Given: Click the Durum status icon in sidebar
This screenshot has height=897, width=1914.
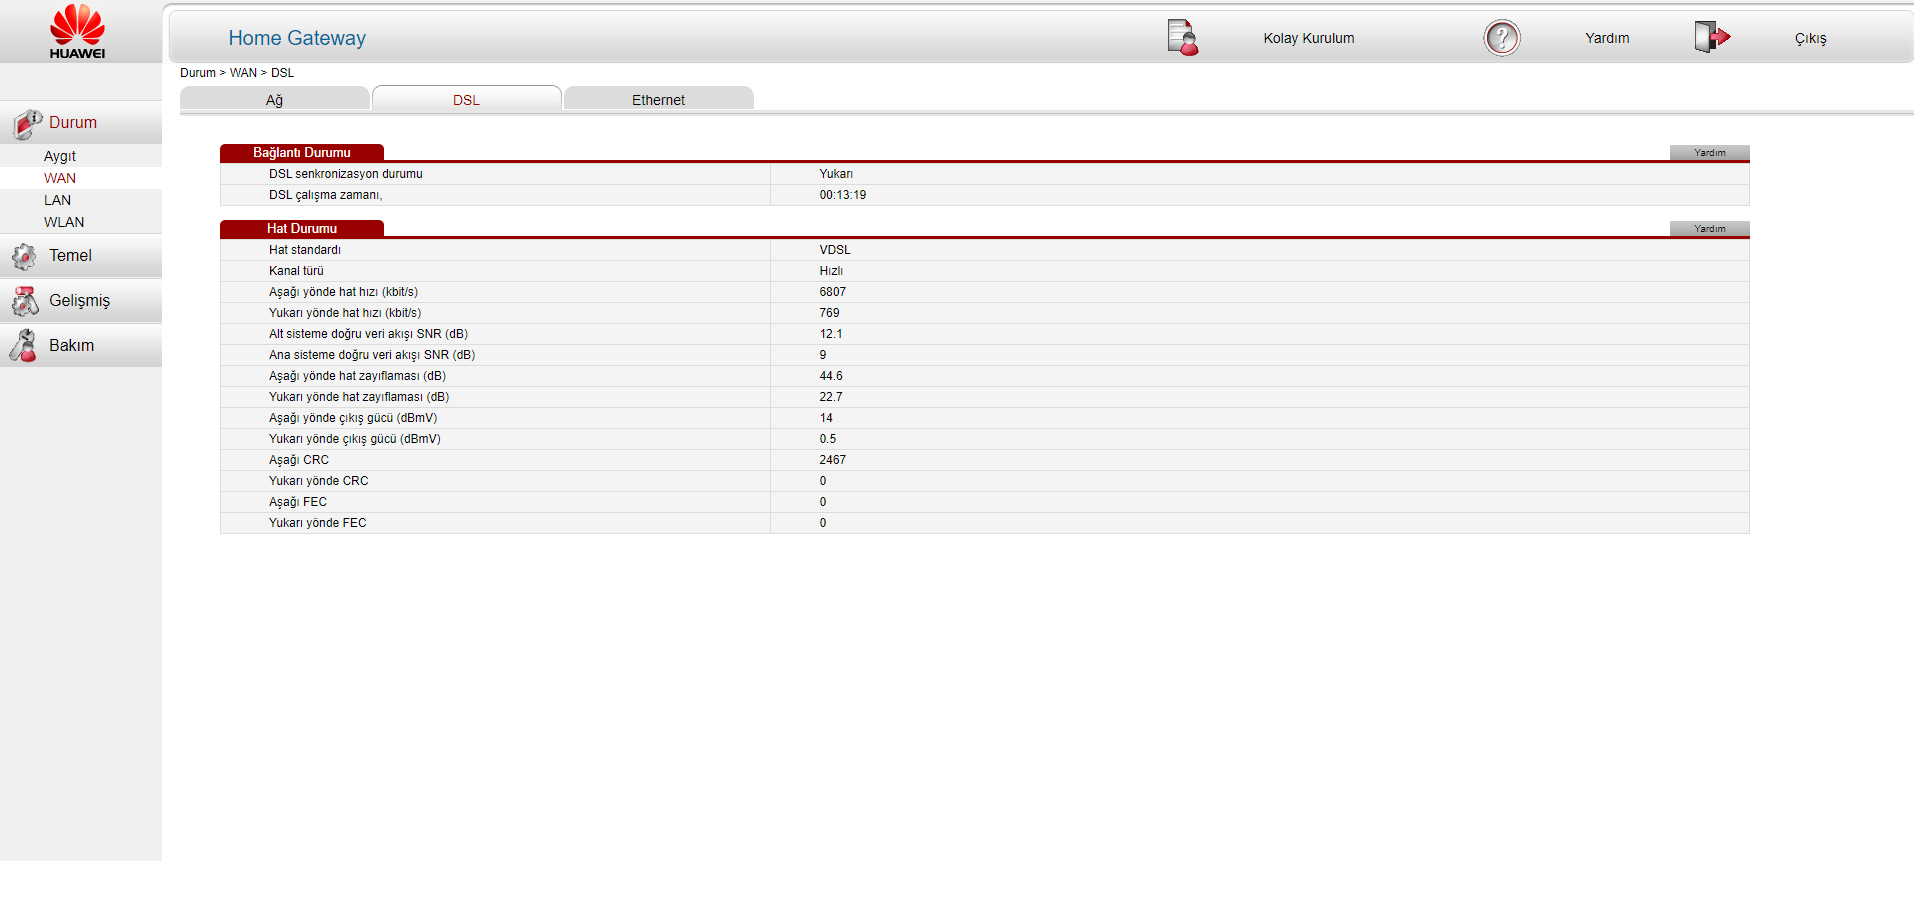Looking at the screenshot, I should coord(27,123).
